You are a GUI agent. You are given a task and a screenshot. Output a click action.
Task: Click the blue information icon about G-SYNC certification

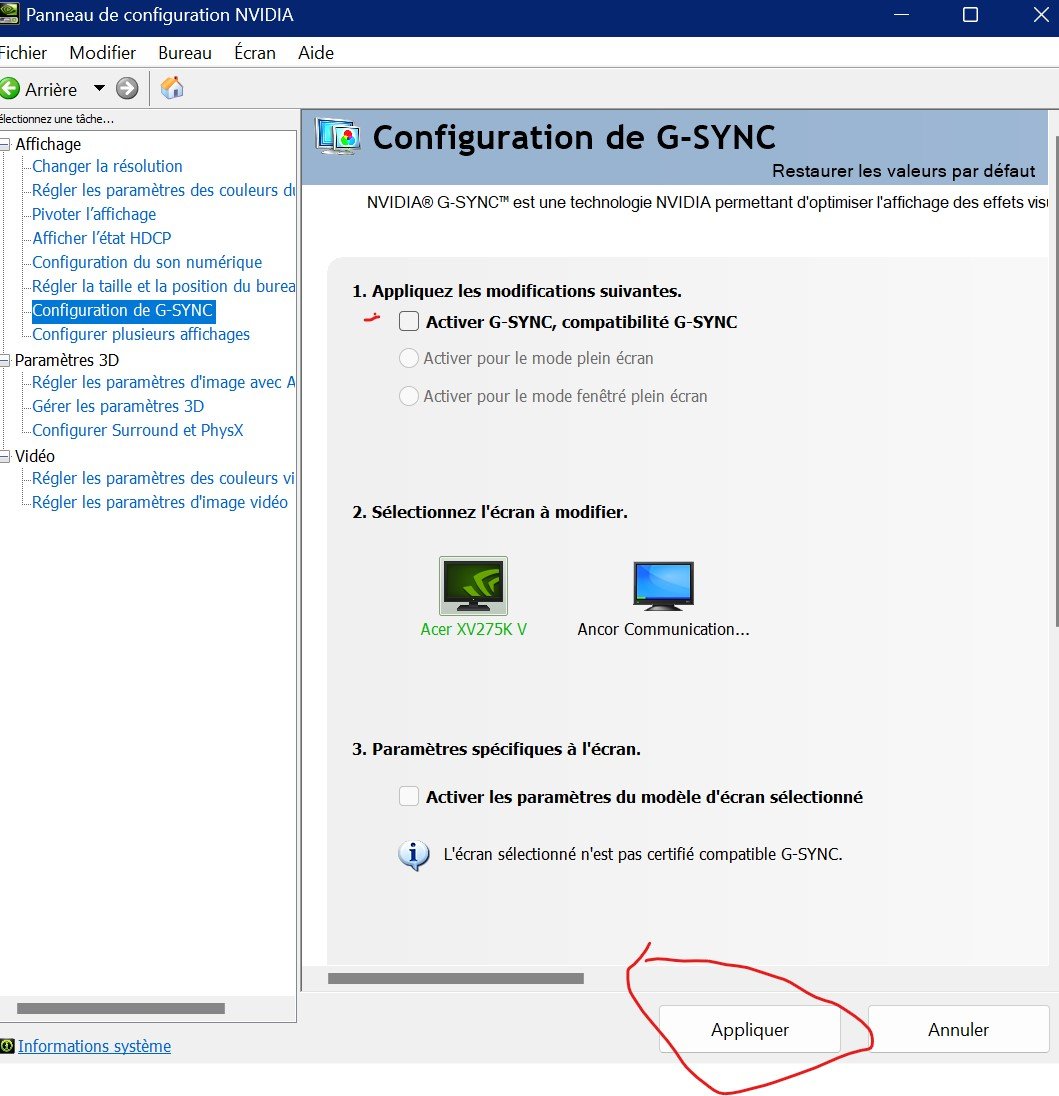tap(414, 855)
